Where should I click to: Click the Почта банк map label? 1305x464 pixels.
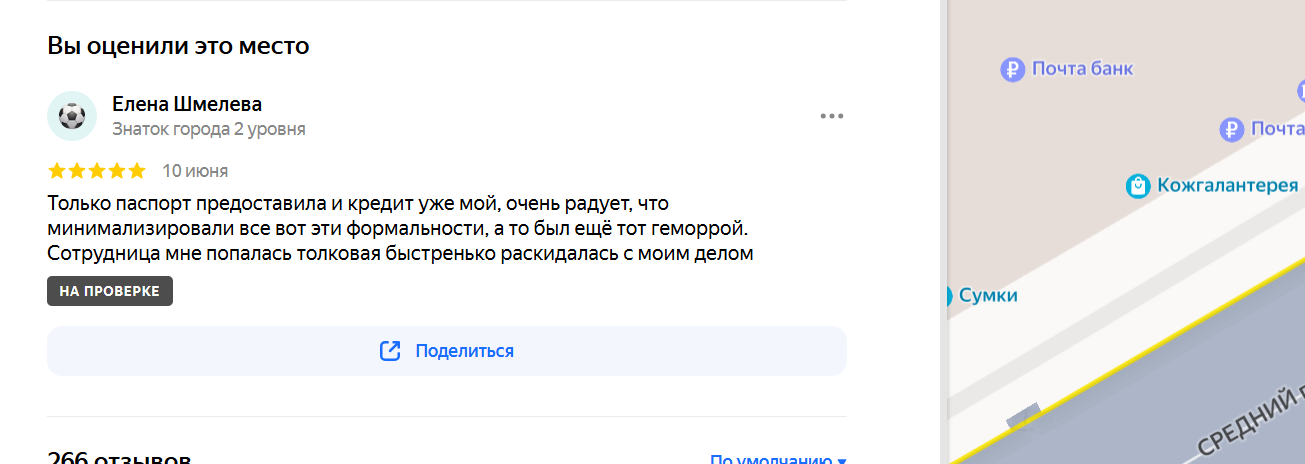(1082, 69)
